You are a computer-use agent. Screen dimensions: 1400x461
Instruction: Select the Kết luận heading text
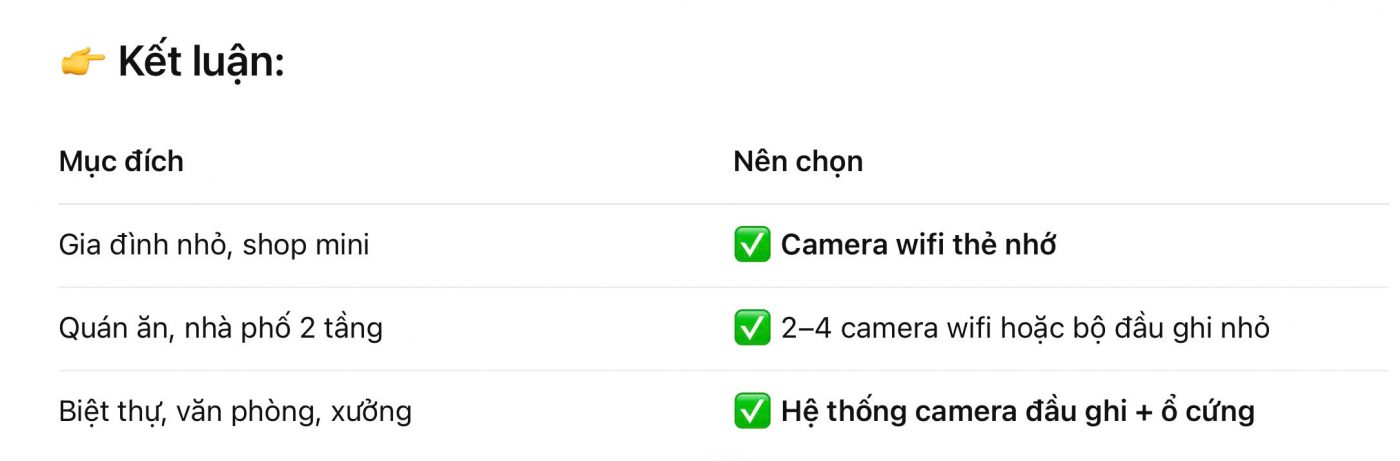coord(202,64)
